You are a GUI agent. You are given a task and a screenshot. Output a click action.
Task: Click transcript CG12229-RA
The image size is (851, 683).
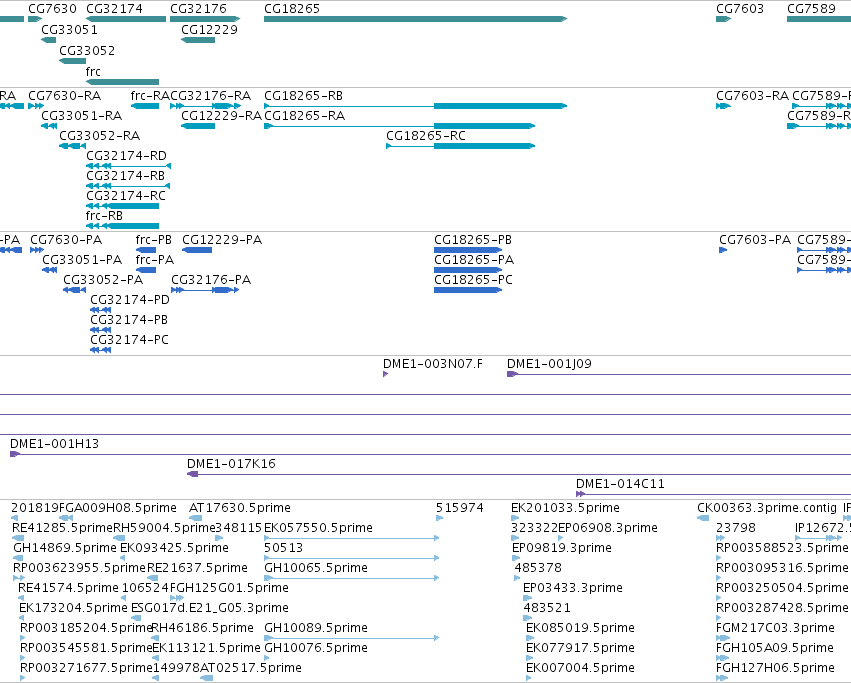pyautogui.click(x=198, y=126)
